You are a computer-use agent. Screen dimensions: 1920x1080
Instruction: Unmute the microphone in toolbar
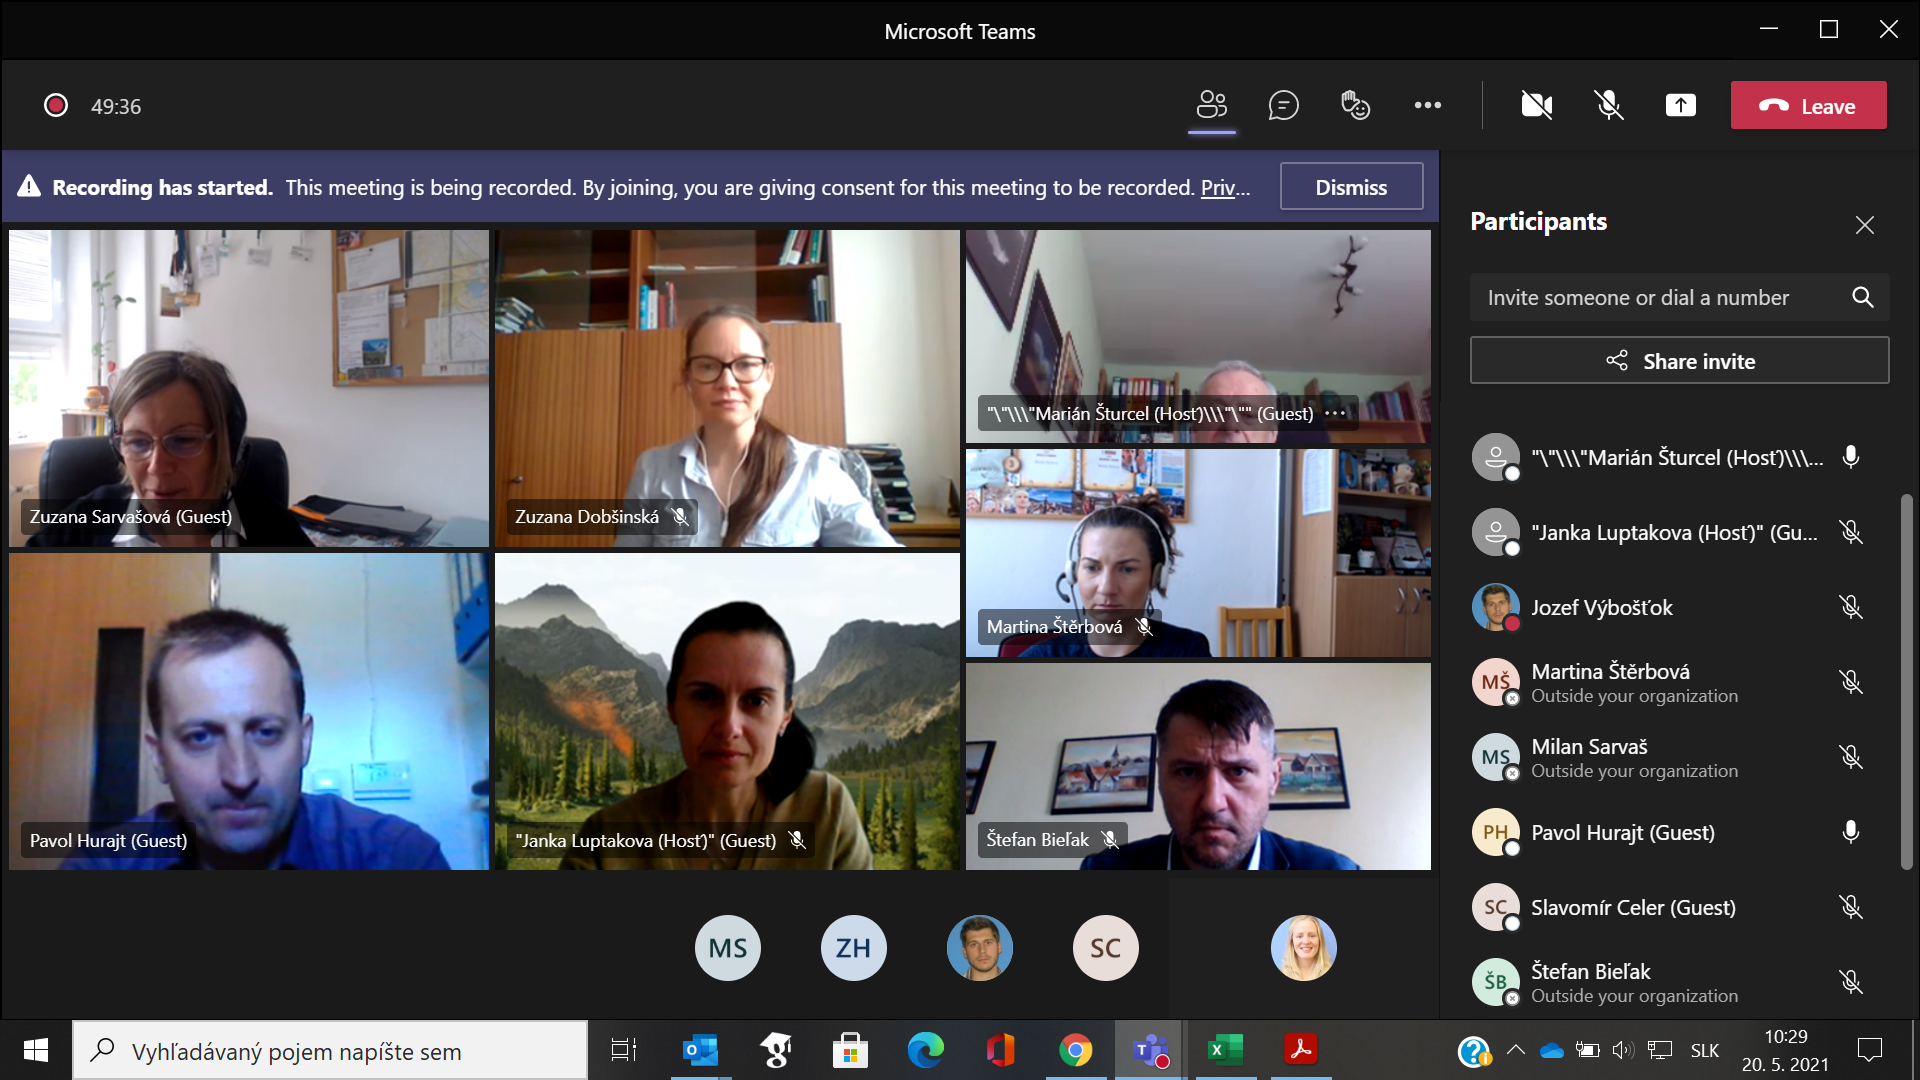pos(1608,105)
